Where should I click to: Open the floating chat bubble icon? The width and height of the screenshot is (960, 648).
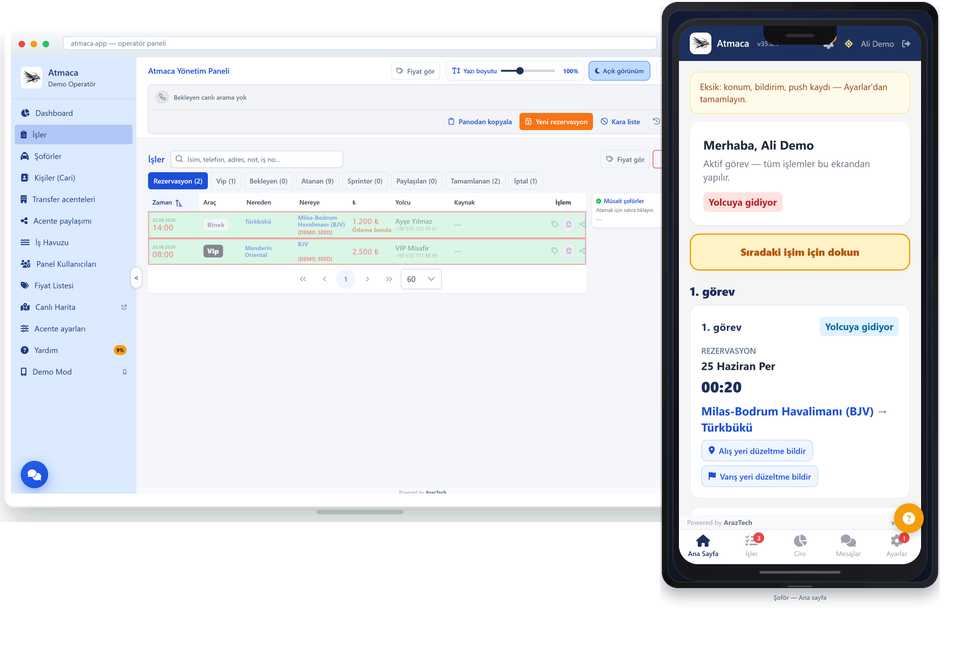click(34, 474)
